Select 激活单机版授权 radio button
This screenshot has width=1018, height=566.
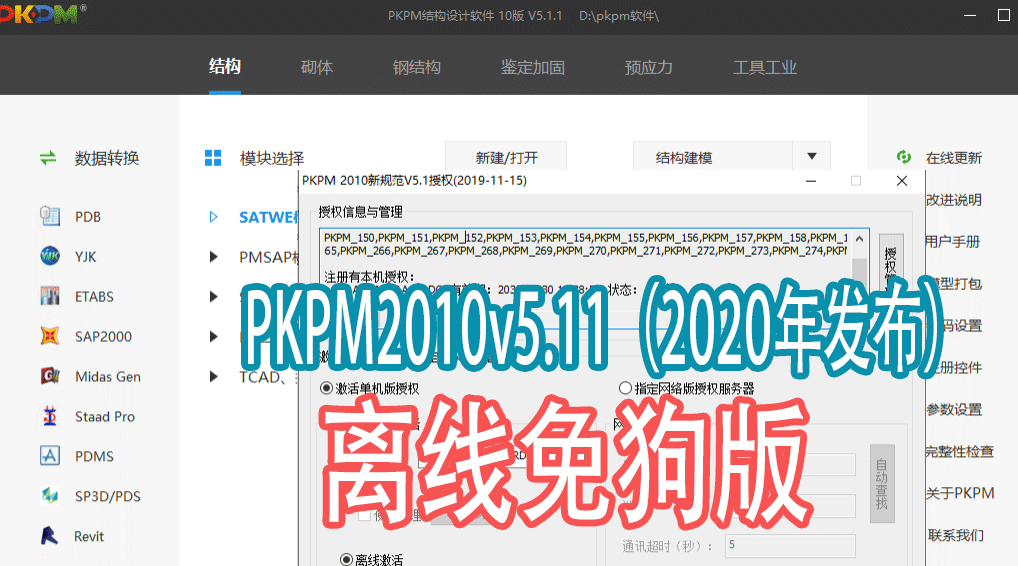pos(327,388)
